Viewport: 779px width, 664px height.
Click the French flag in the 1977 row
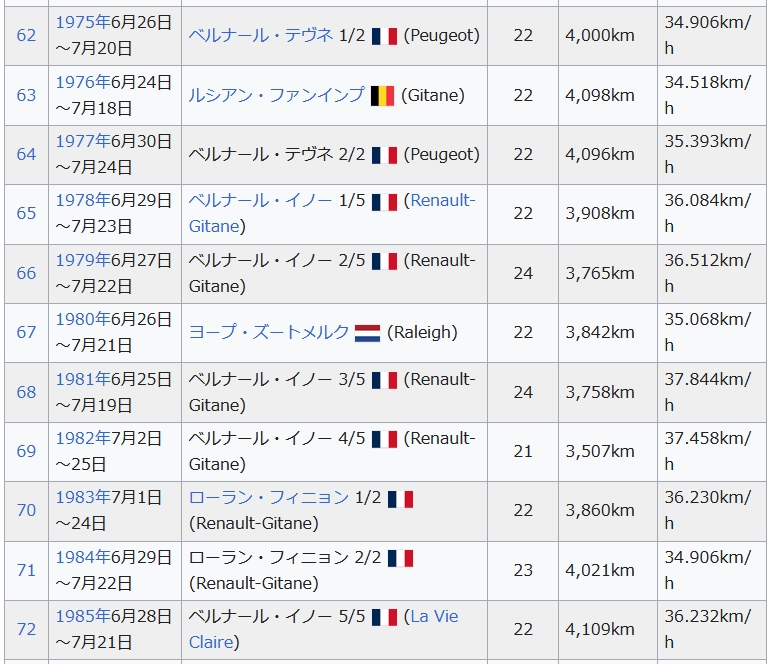384,155
